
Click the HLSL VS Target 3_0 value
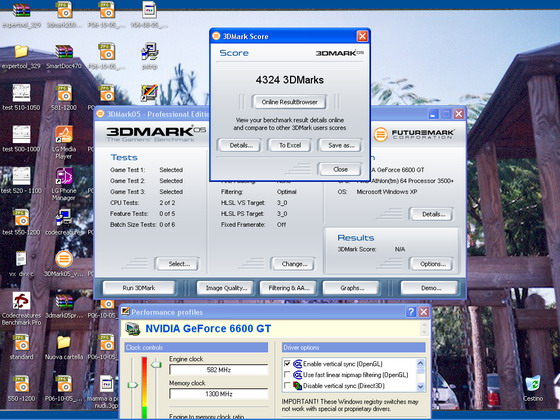click(282, 203)
